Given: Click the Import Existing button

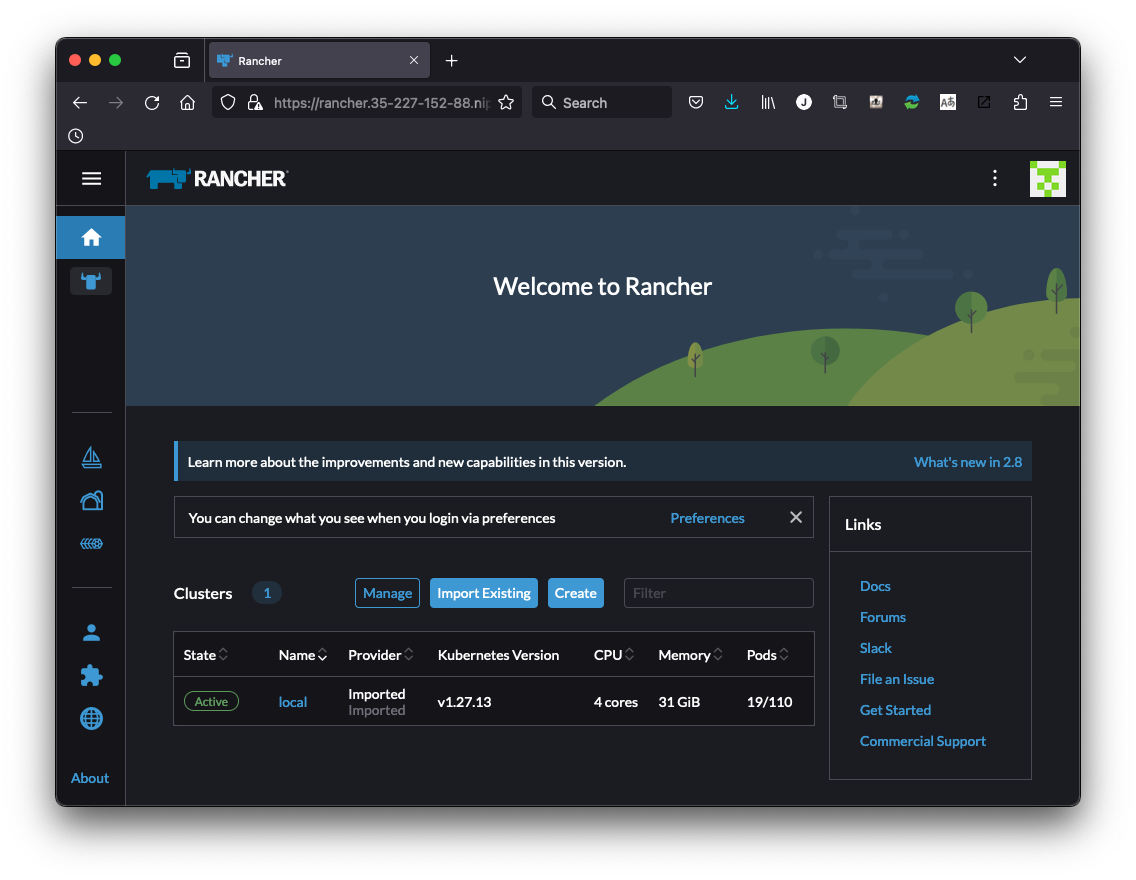Looking at the screenshot, I should click(x=483, y=593).
